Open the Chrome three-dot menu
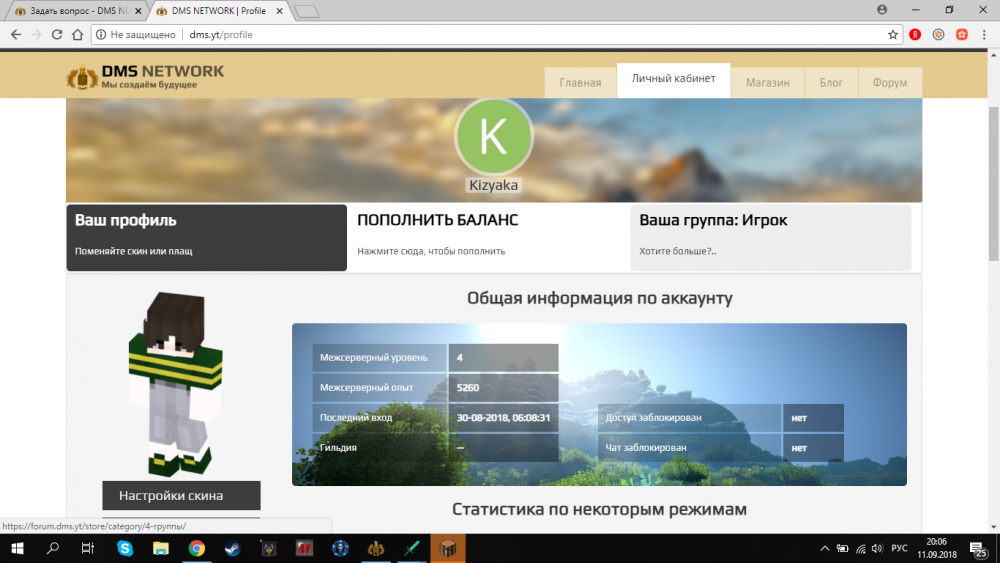The height and width of the screenshot is (563, 1000). [x=984, y=34]
